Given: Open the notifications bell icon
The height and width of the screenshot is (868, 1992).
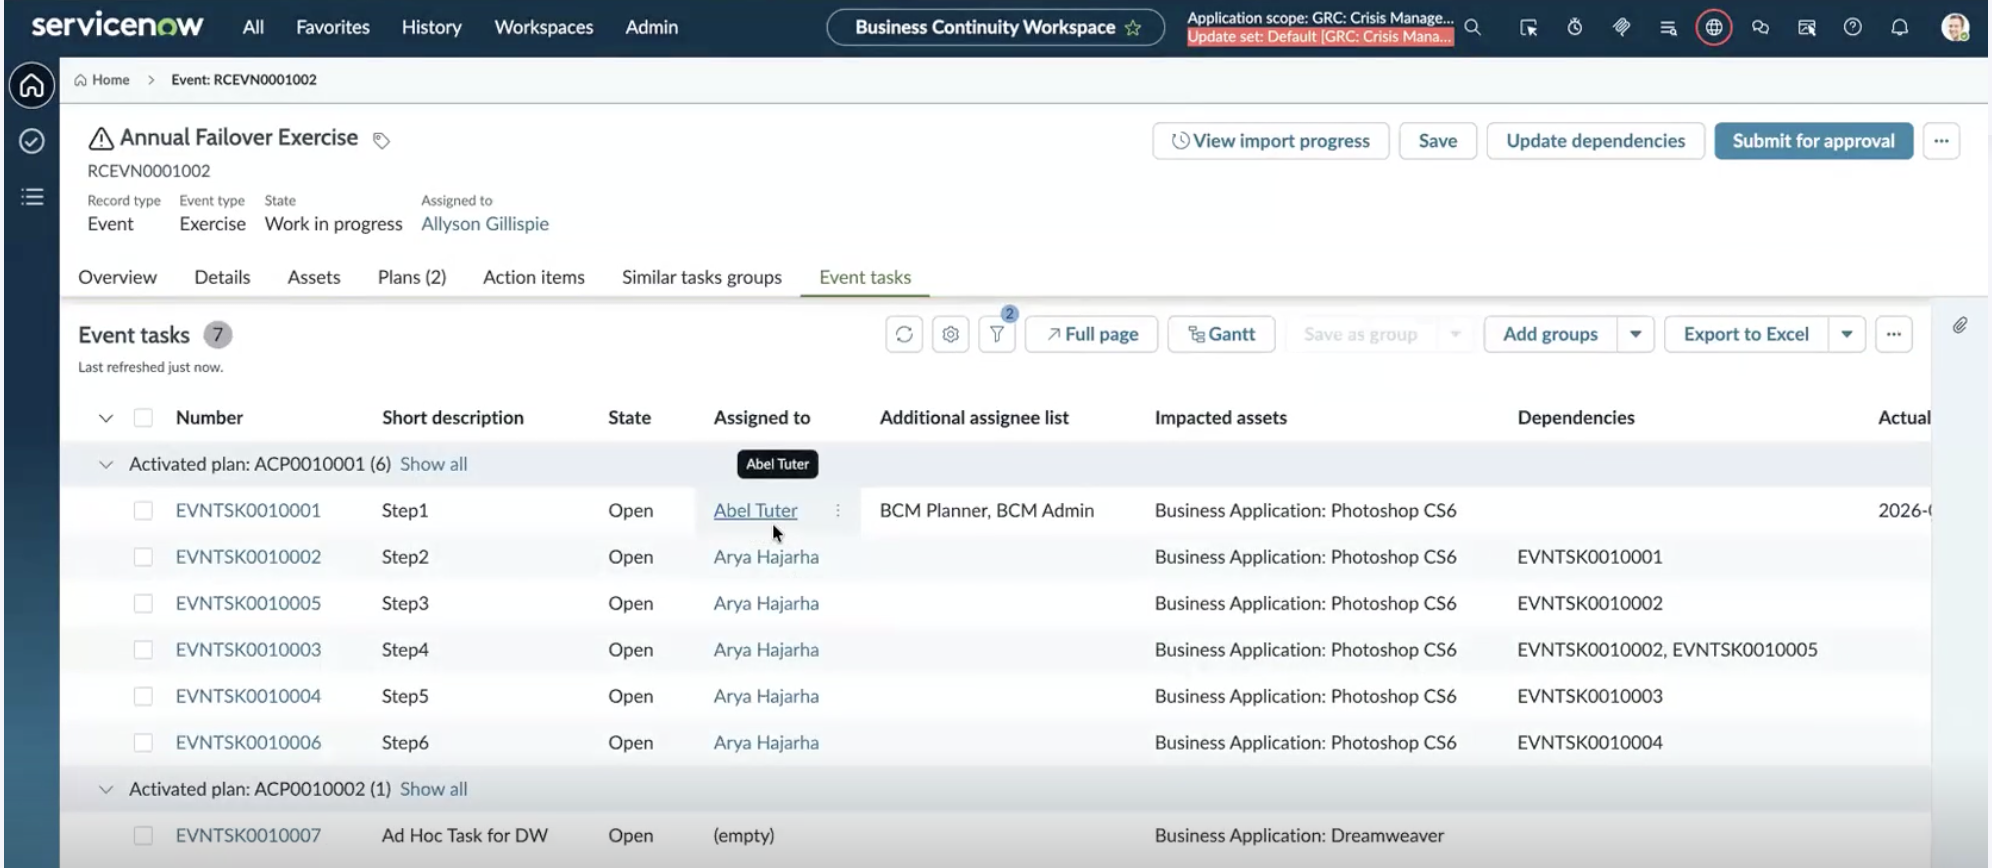Looking at the screenshot, I should click(1899, 28).
